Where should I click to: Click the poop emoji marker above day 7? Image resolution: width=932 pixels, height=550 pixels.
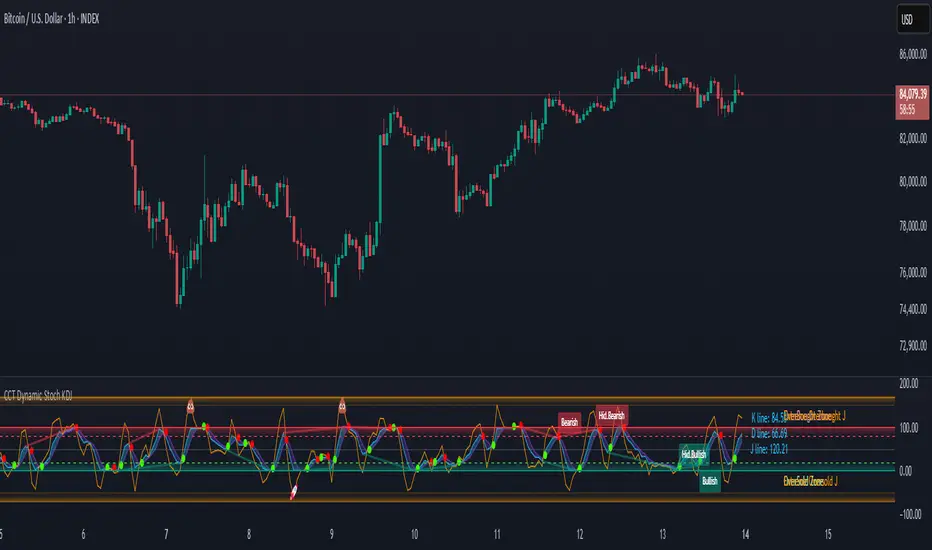(x=191, y=407)
